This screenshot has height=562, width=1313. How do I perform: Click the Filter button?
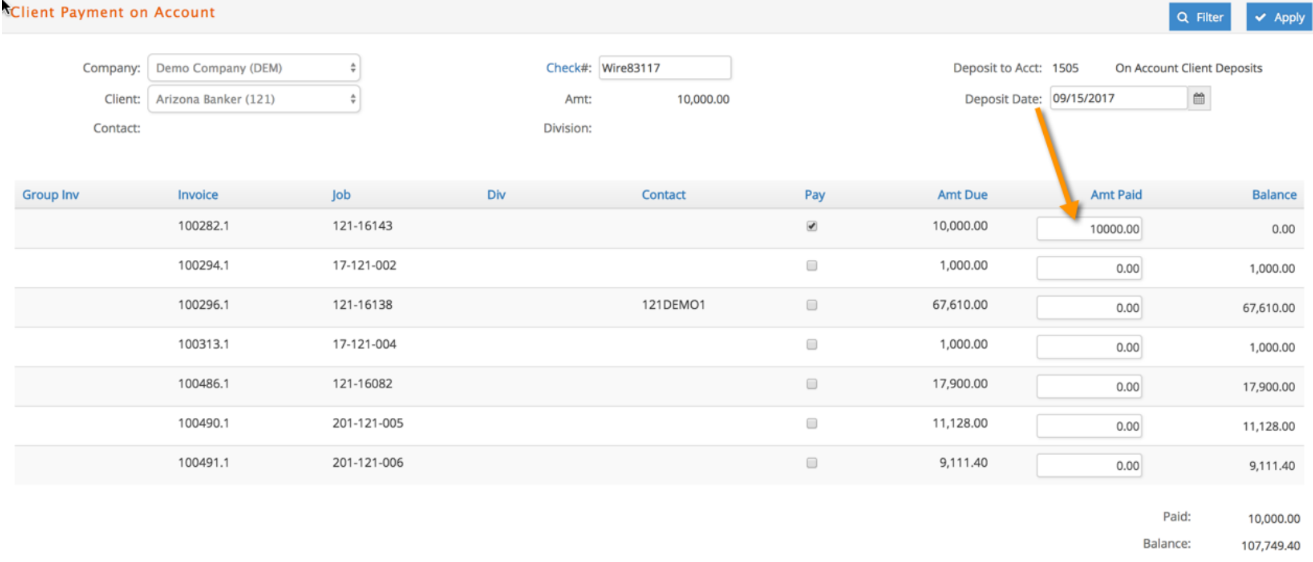[1200, 17]
